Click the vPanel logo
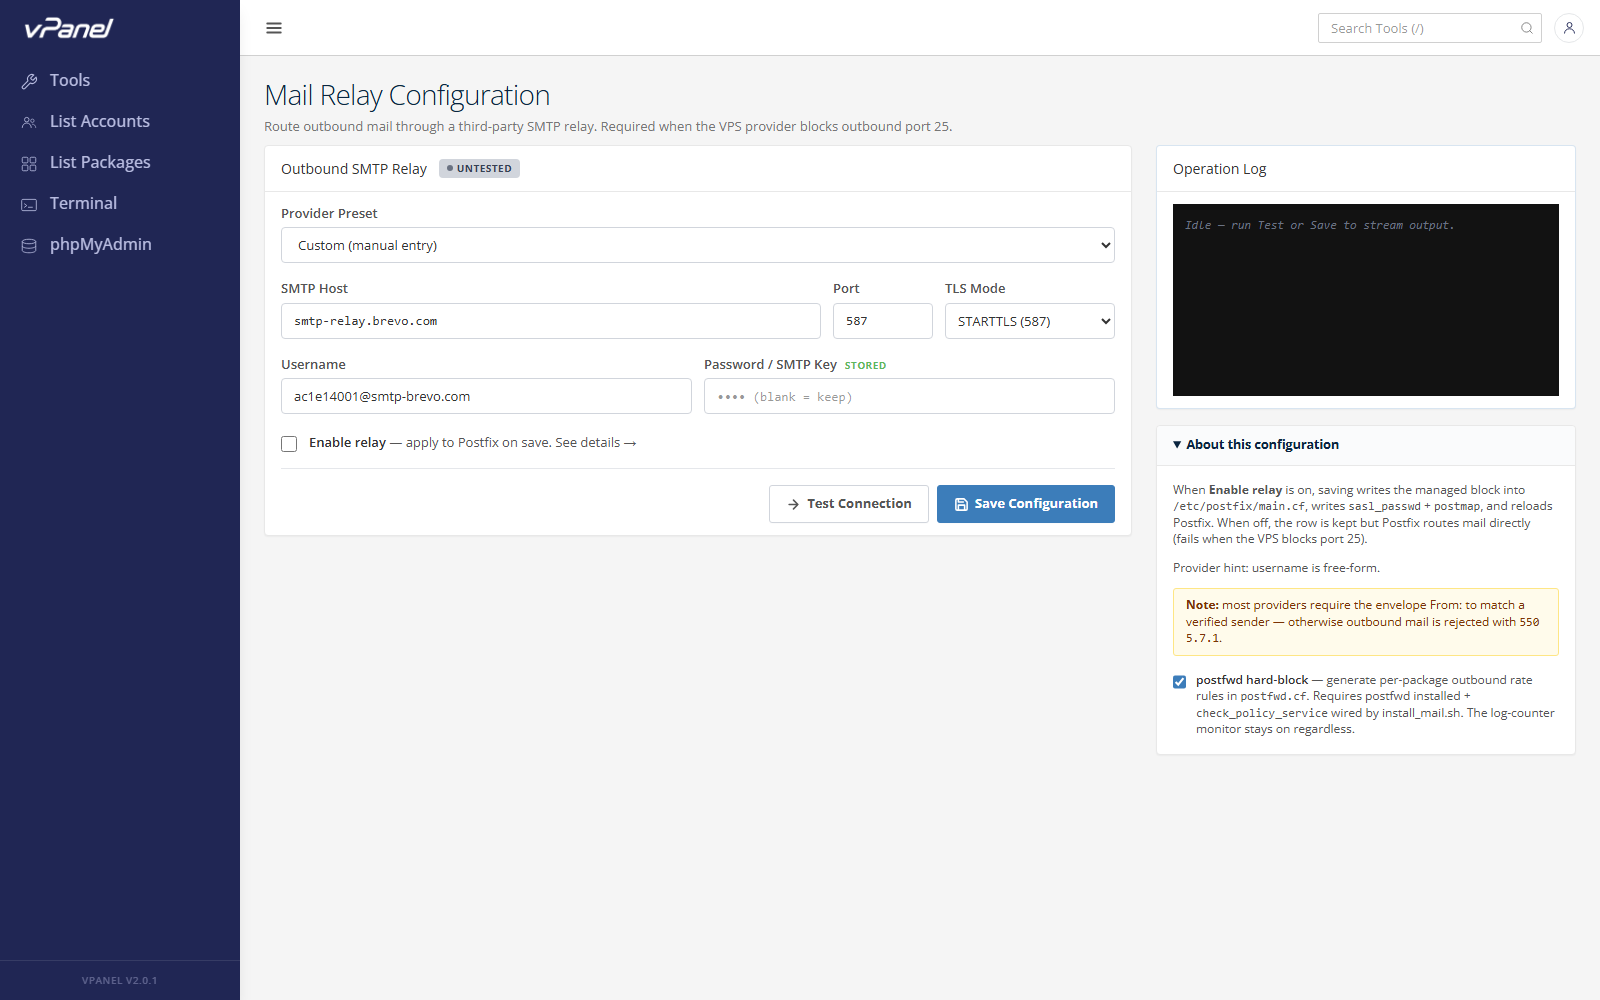 click(x=69, y=28)
